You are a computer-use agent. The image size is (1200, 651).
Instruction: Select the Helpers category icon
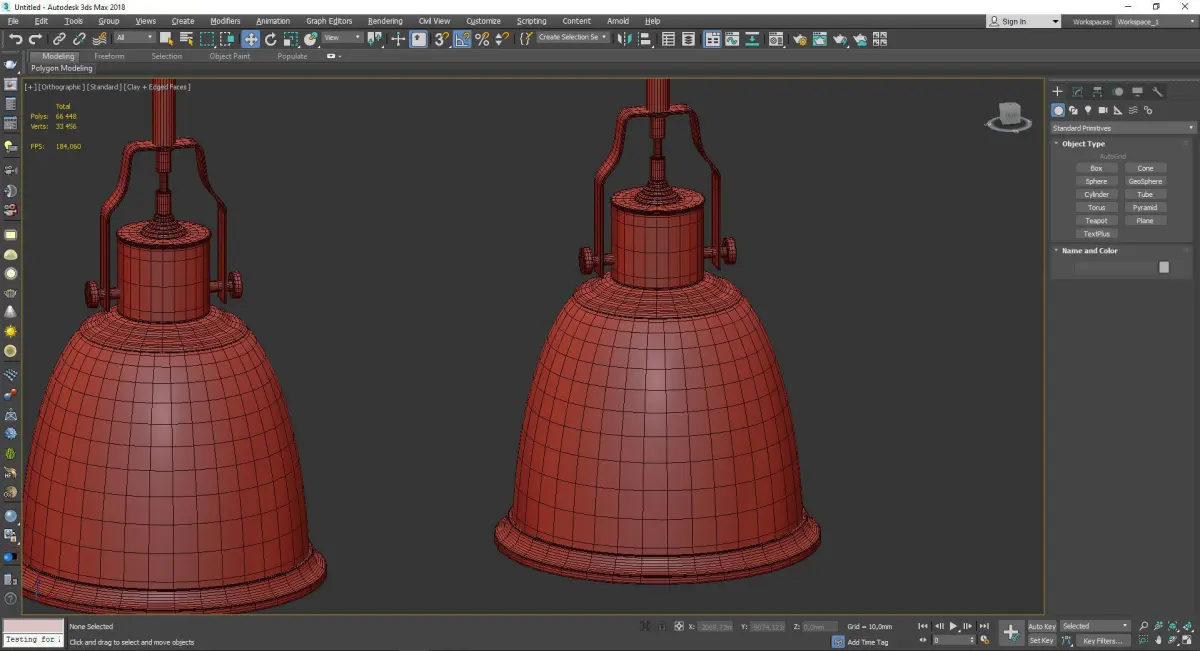point(1118,110)
